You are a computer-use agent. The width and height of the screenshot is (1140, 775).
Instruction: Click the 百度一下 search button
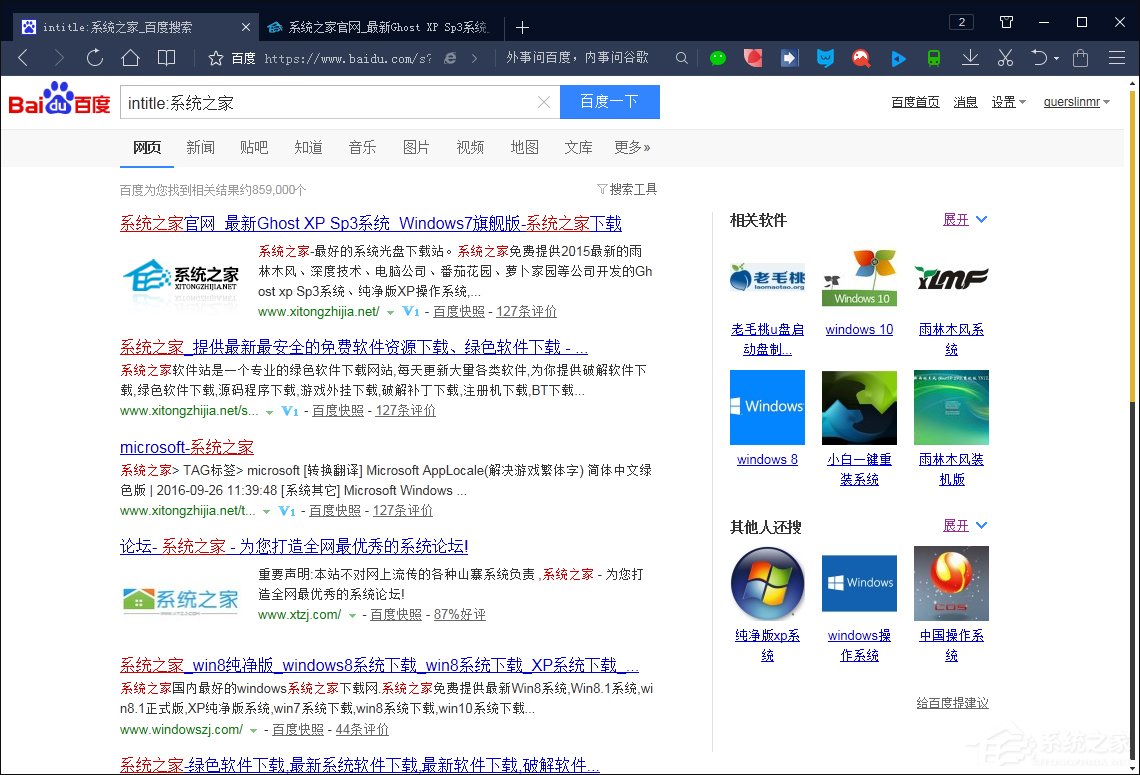coord(610,102)
